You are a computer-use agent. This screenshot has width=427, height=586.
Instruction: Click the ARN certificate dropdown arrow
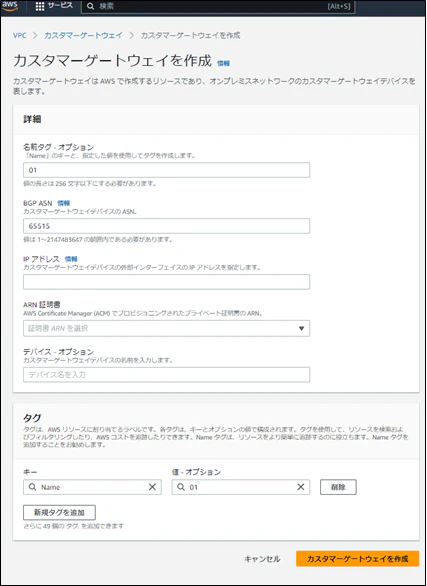coord(301,329)
